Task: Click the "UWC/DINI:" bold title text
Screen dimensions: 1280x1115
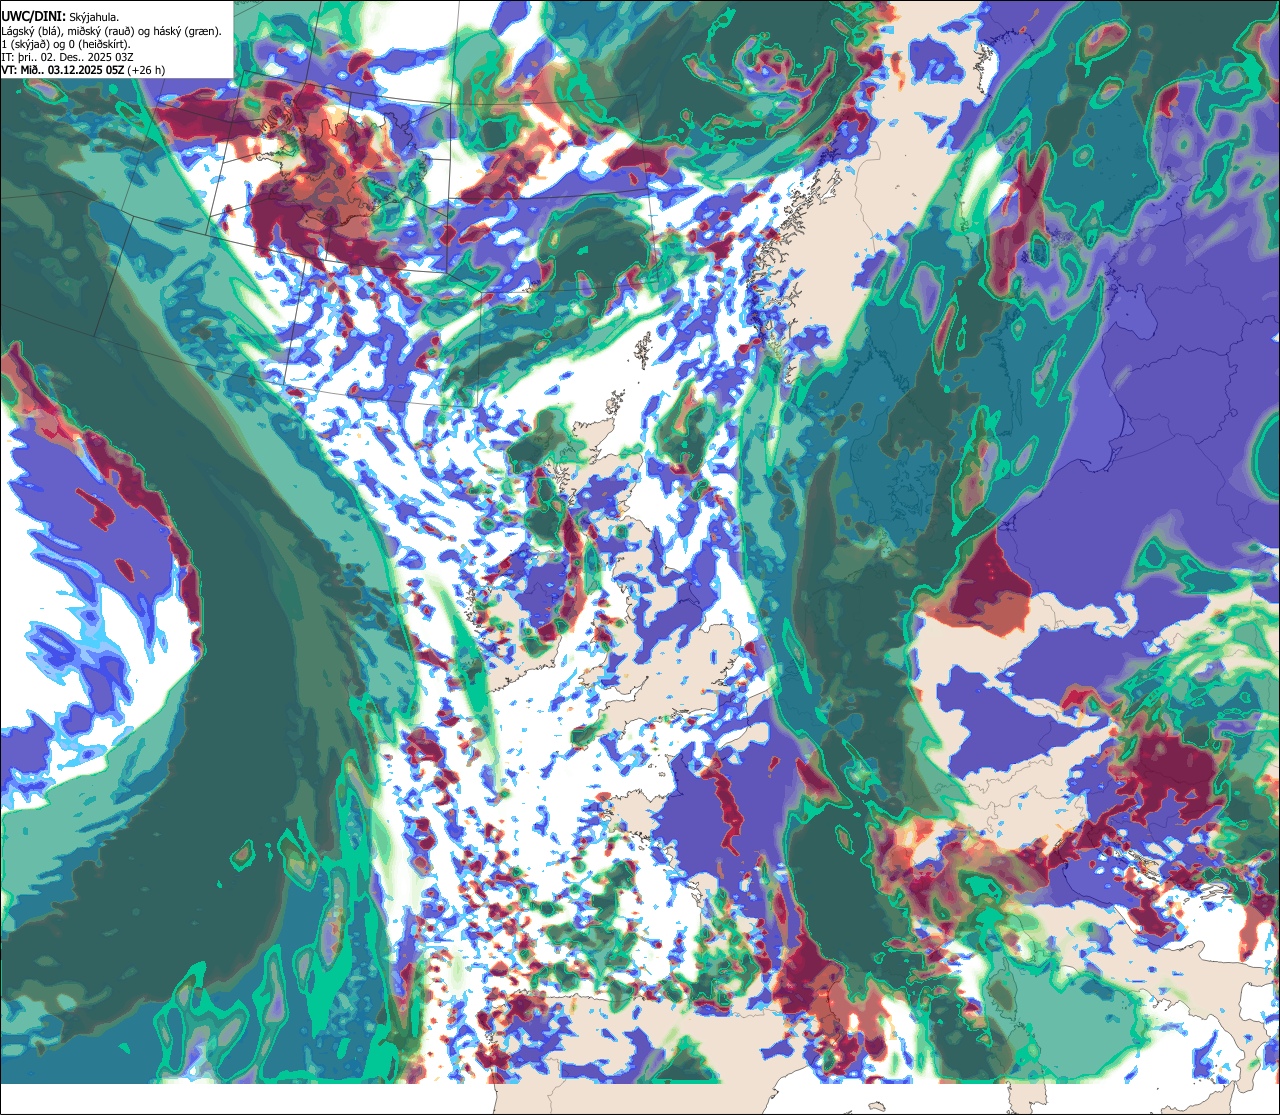Action: tap(34, 17)
